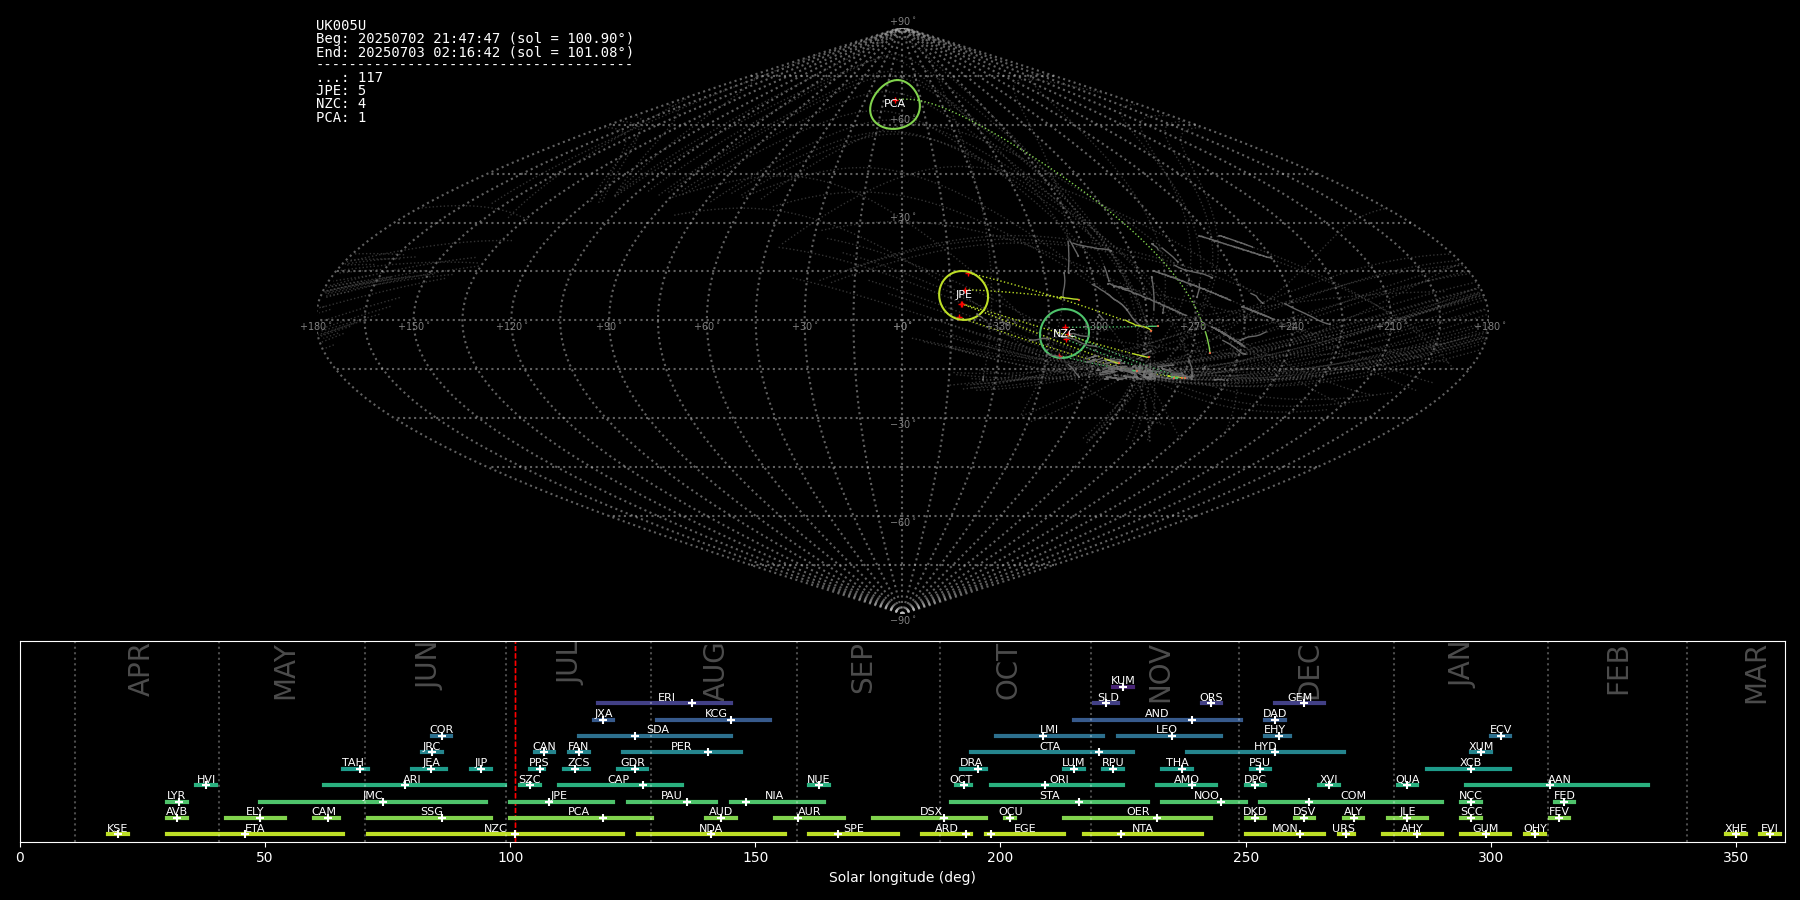Viewport: 1800px width, 900px height.
Task: Click the DRA shower label in the timeline
Action: (971, 763)
